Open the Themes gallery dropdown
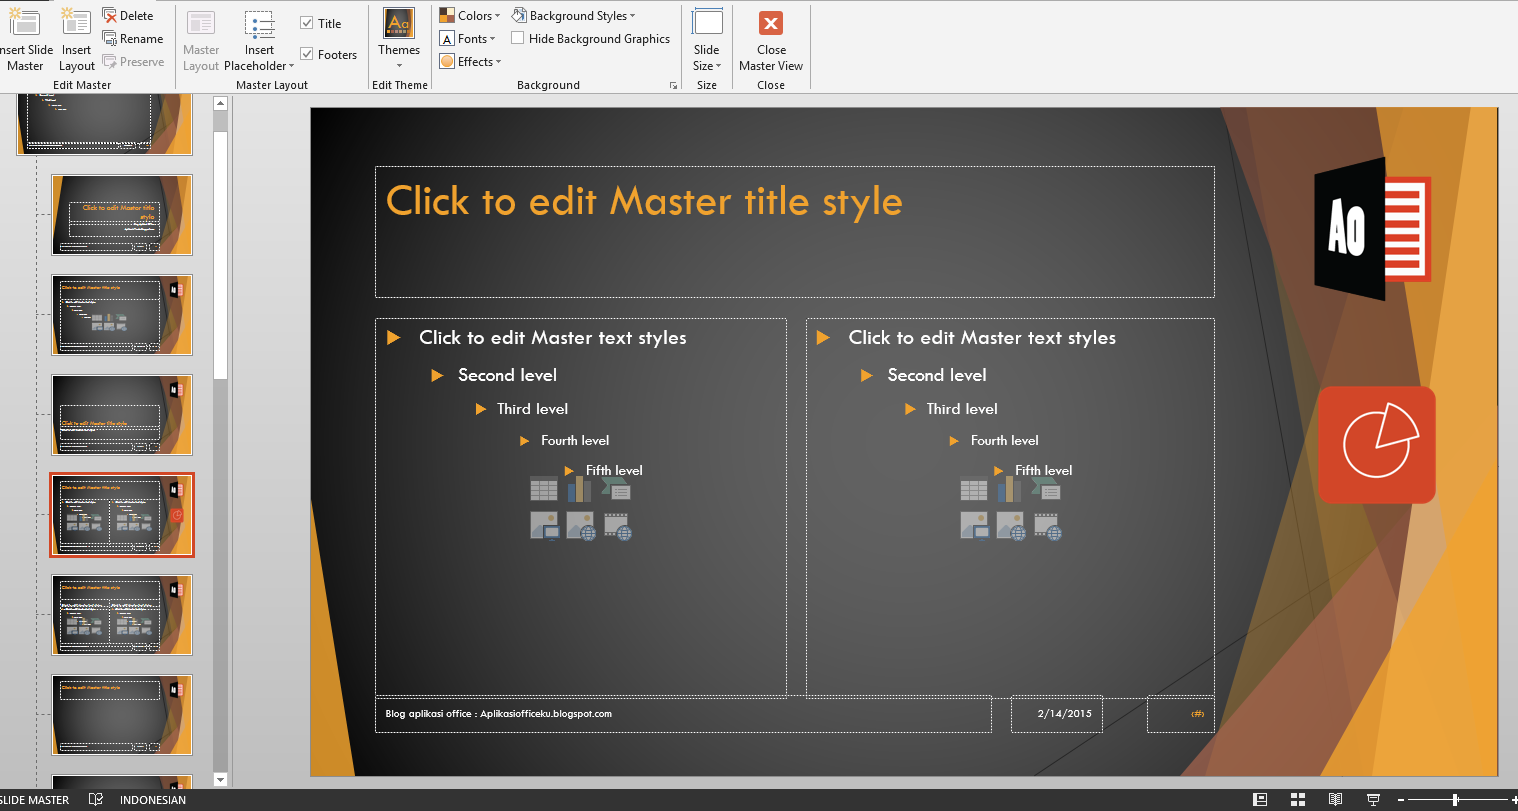This screenshot has height=811, width=1518. pyautogui.click(x=399, y=40)
